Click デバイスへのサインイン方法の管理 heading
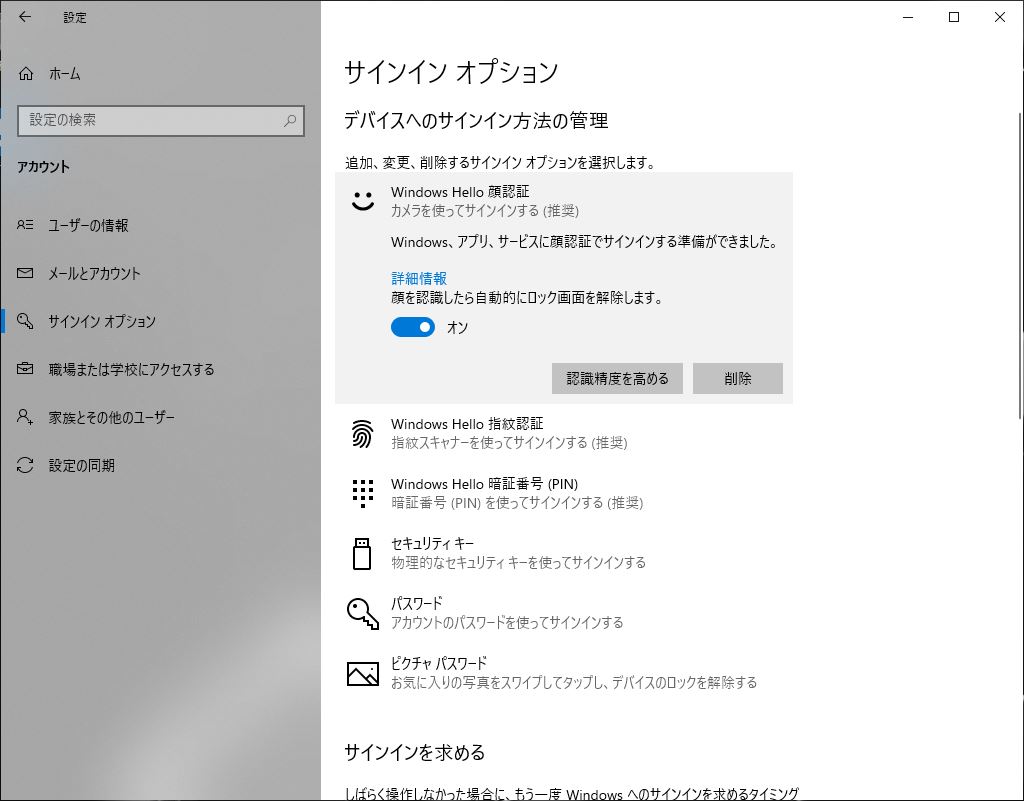The width and height of the screenshot is (1024, 801). 476,121
